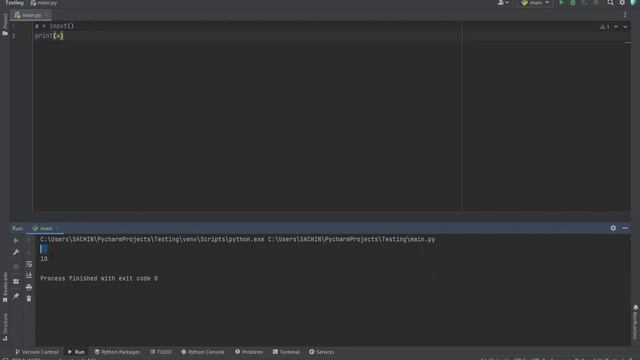Open the user account menu icon
This screenshot has width=640, height=360.
point(502,3)
